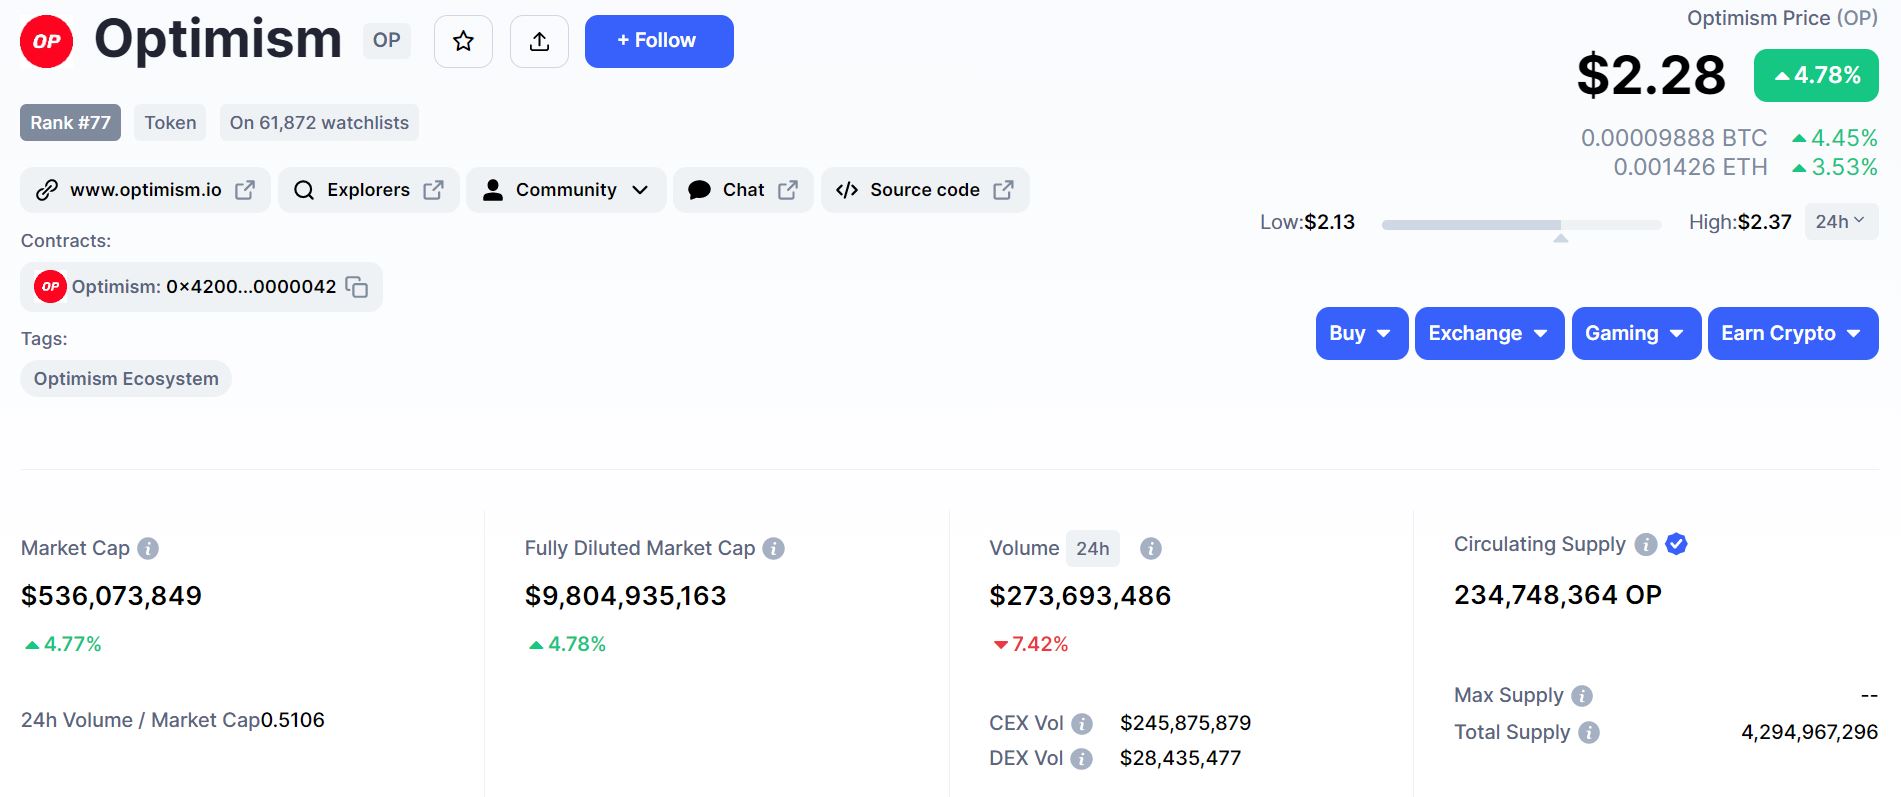Screen dimensions: 1901x797
Task: Click the 24h Volume / Market Cap ratio 0.5106
Action: pos(293,720)
